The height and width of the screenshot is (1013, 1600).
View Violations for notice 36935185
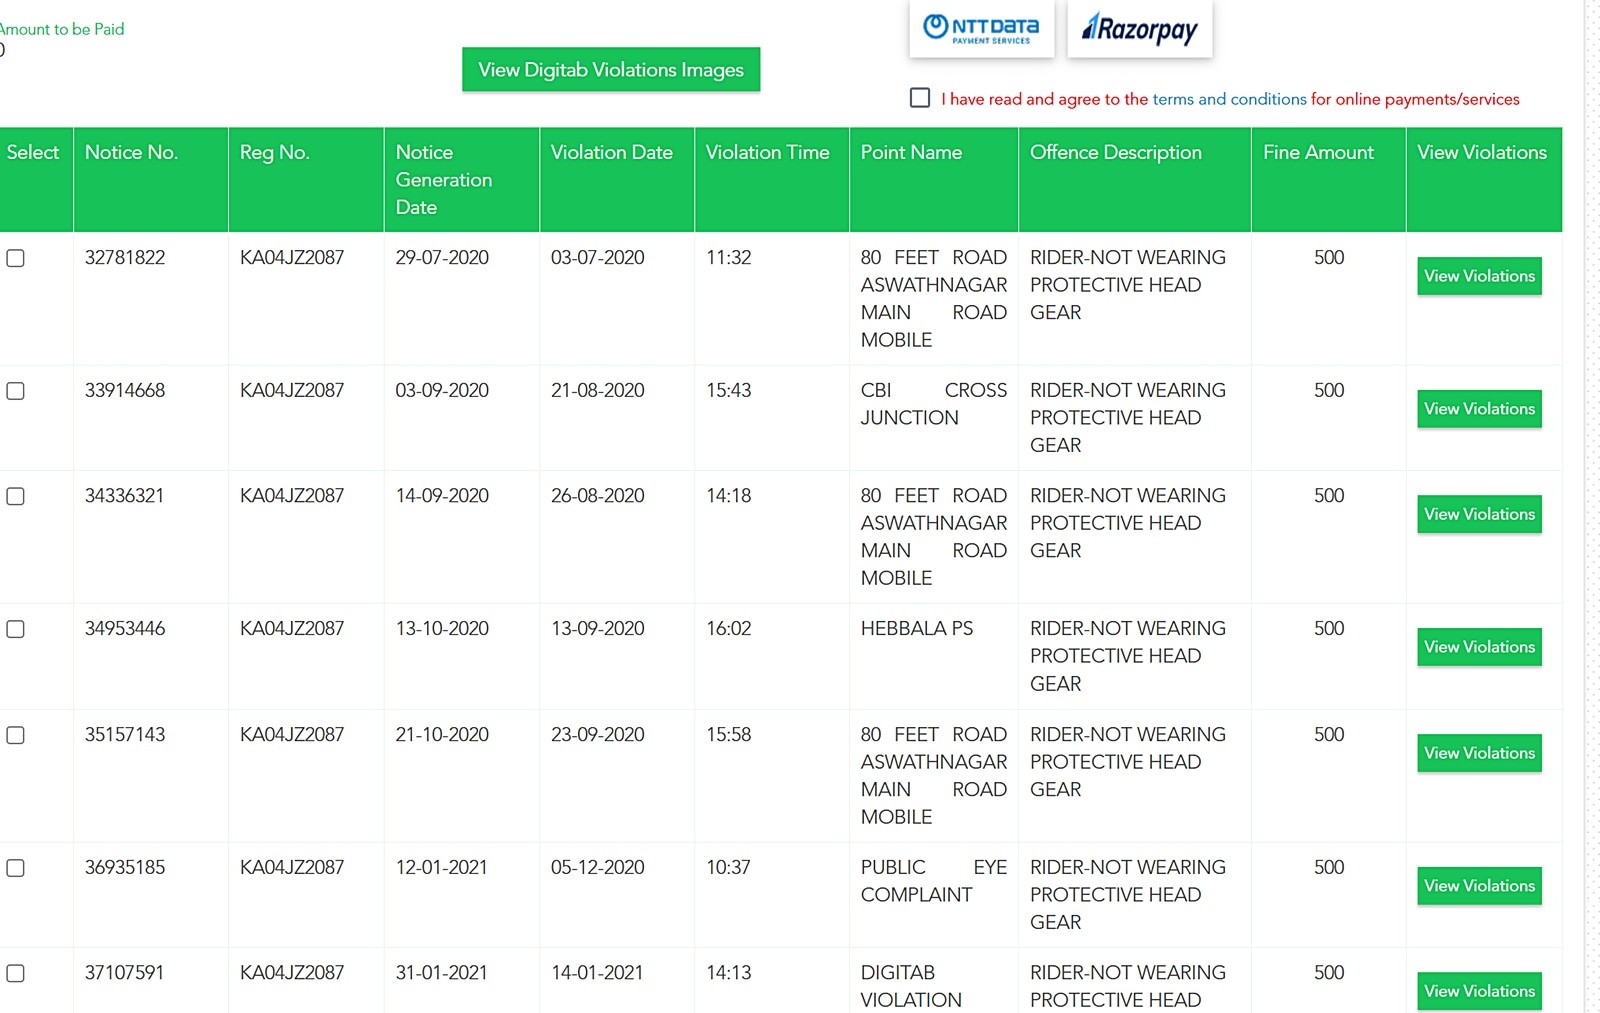pyautogui.click(x=1479, y=886)
